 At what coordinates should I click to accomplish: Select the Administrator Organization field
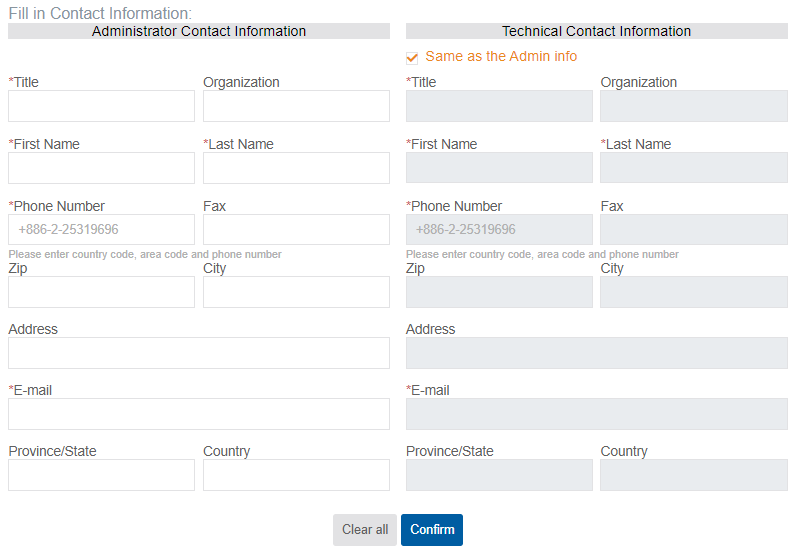point(296,106)
